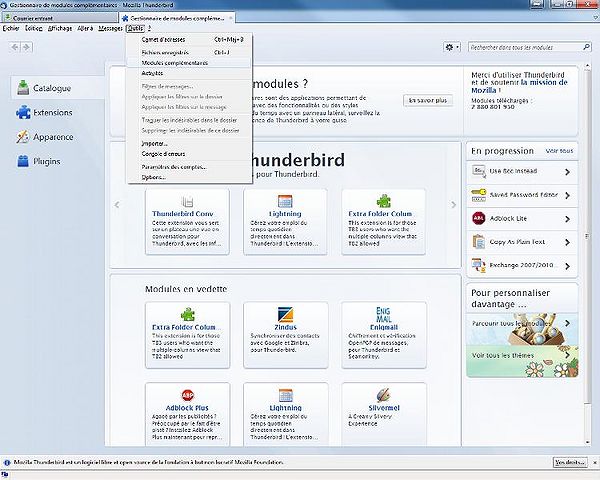
Task: Open the Aller à menu
Action: pos(85,28)
